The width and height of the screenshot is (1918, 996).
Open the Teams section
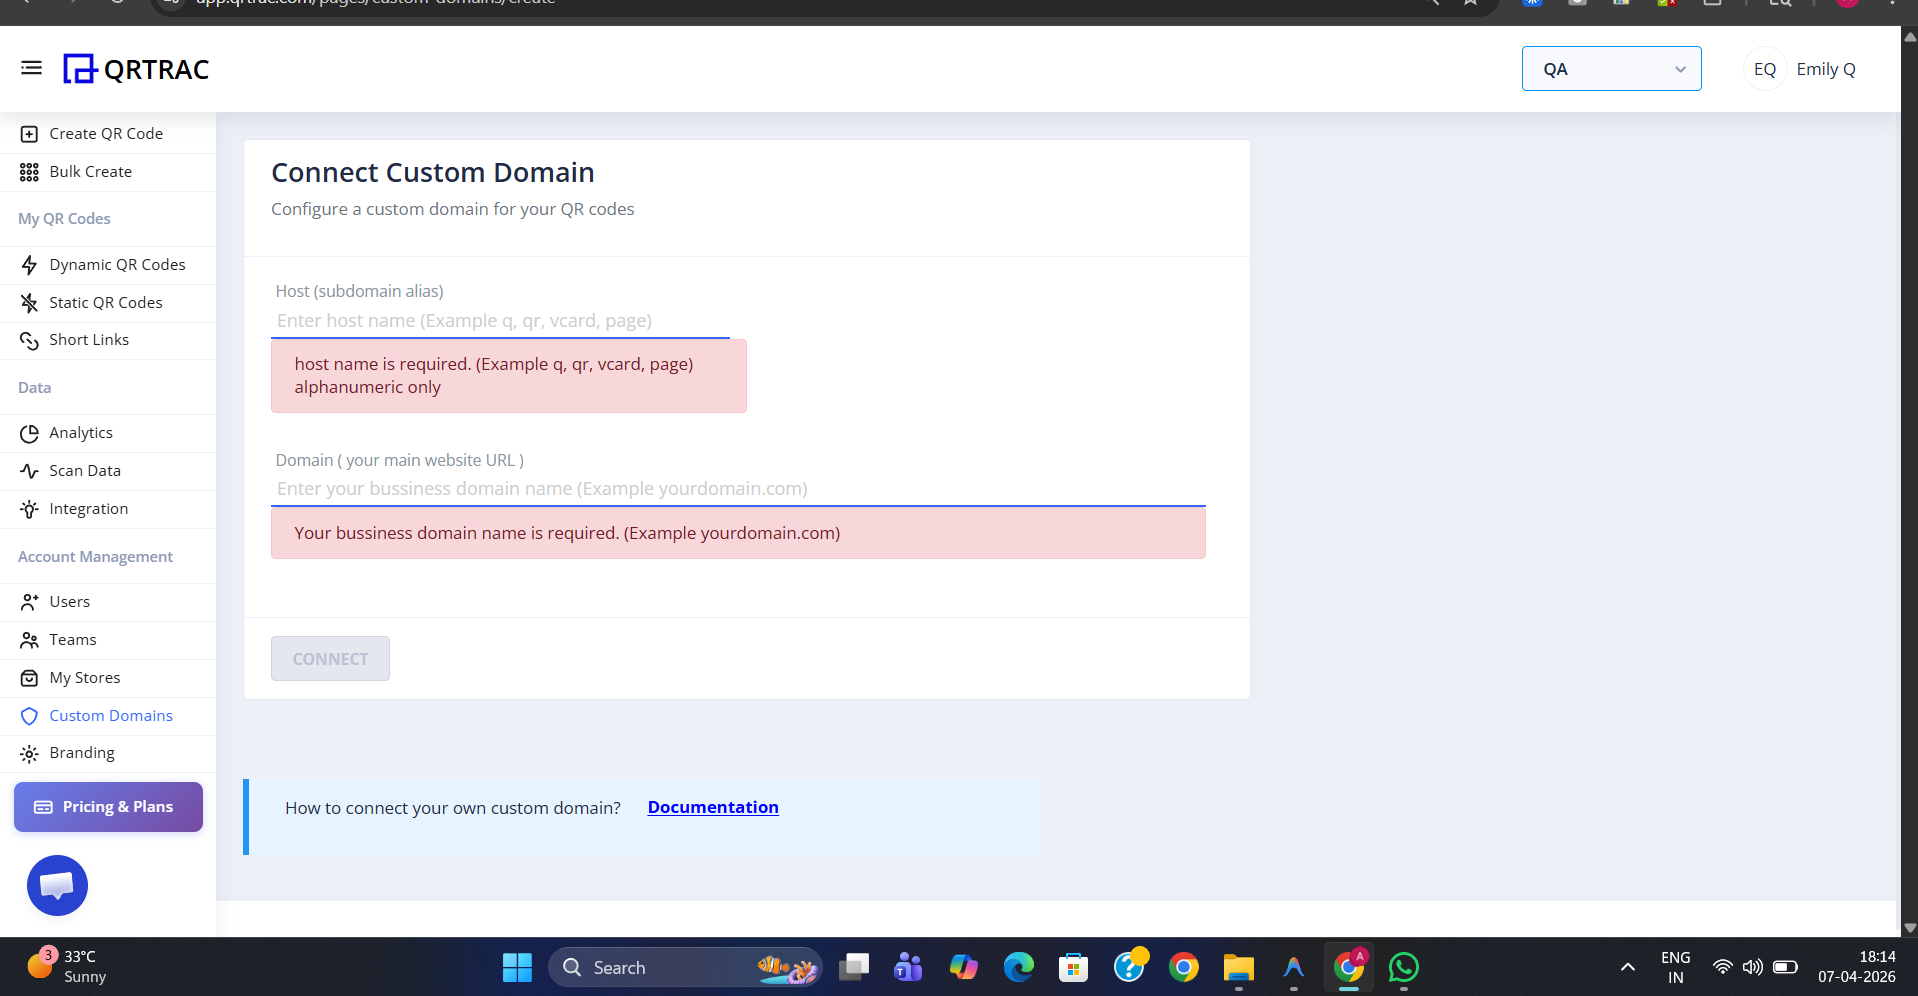(x=73, y=639)
